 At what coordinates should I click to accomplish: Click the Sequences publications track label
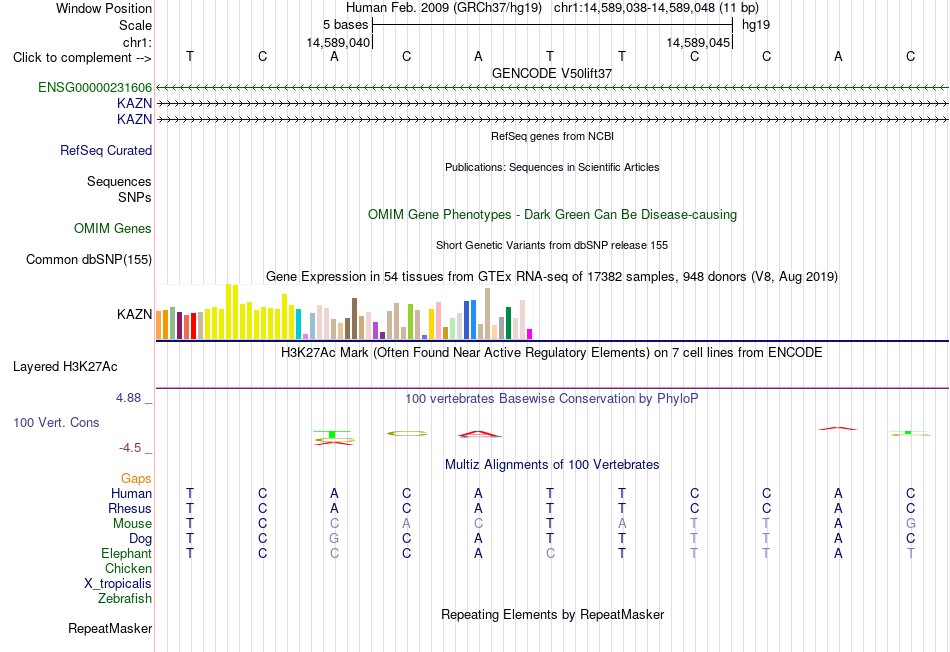pyautogui.click(x=119, y=181)
